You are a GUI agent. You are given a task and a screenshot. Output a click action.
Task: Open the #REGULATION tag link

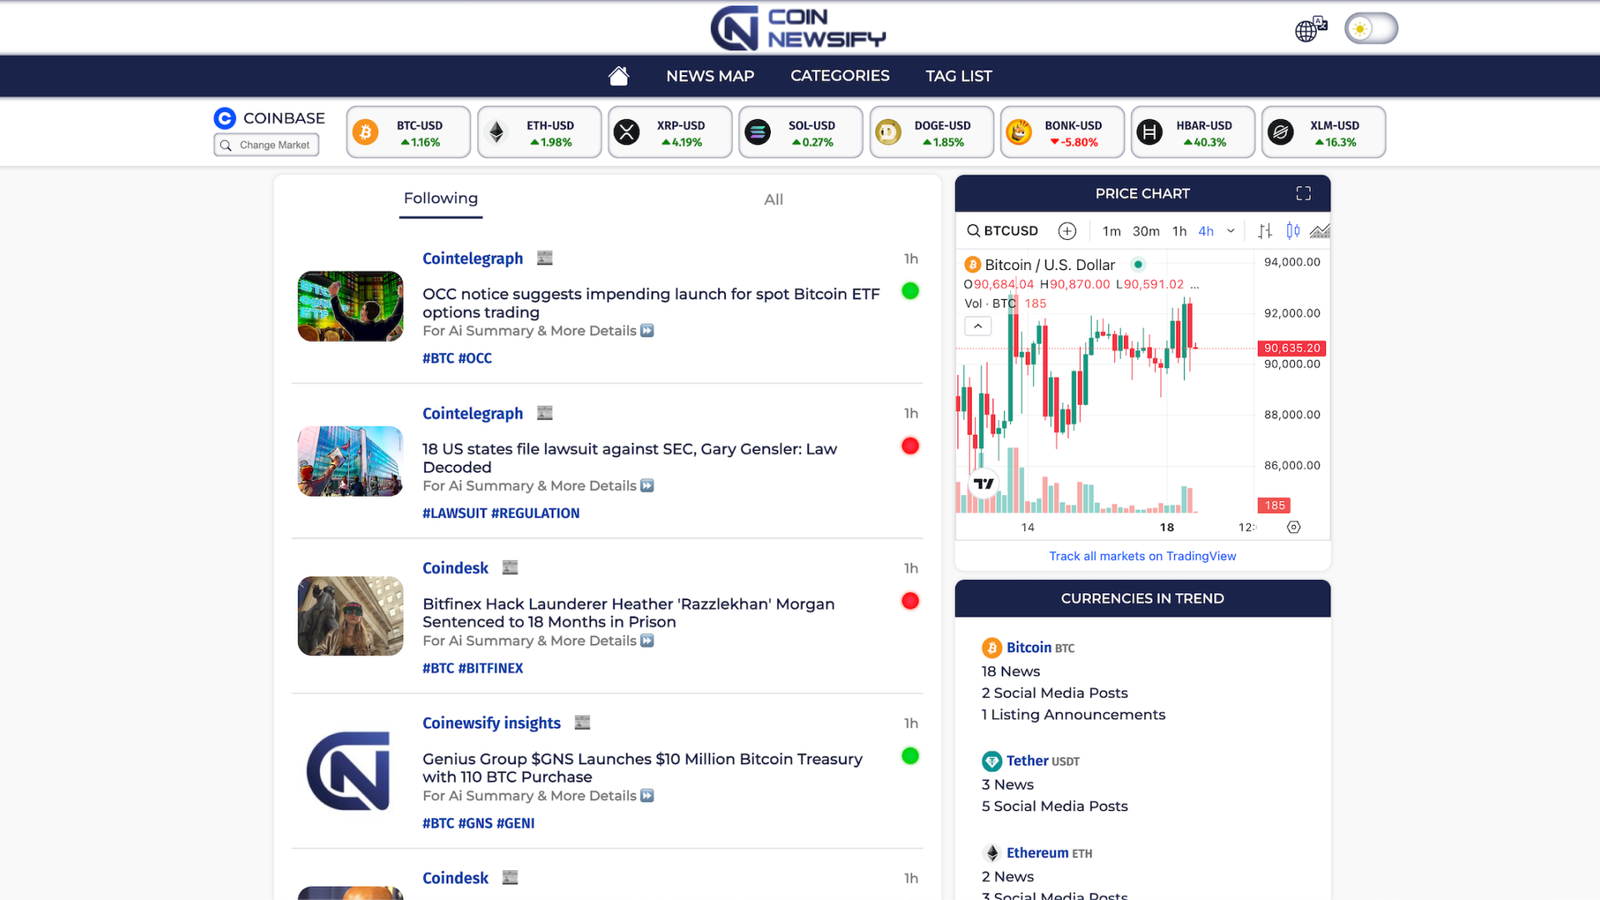535,513
